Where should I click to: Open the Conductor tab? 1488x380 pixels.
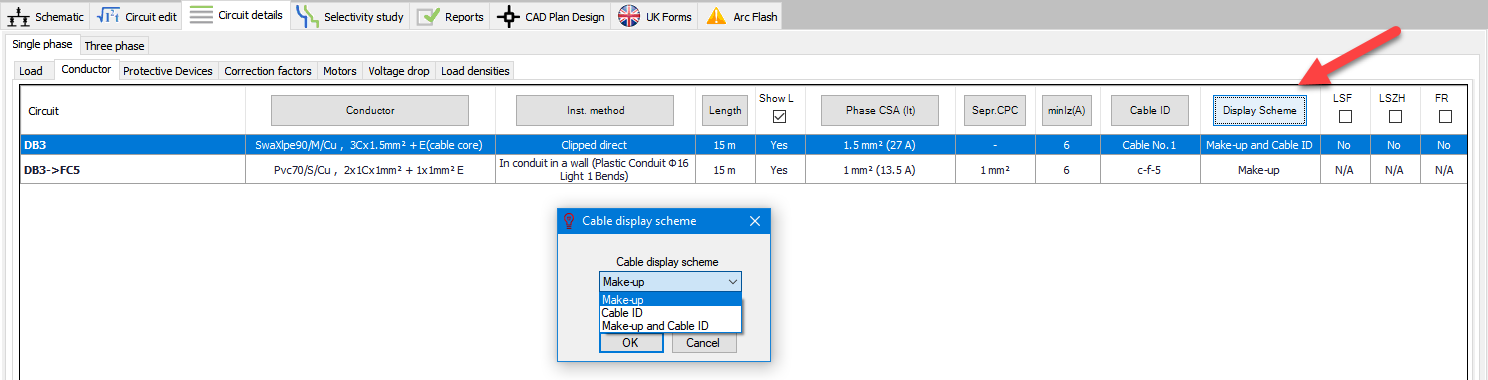pos(86,70)
